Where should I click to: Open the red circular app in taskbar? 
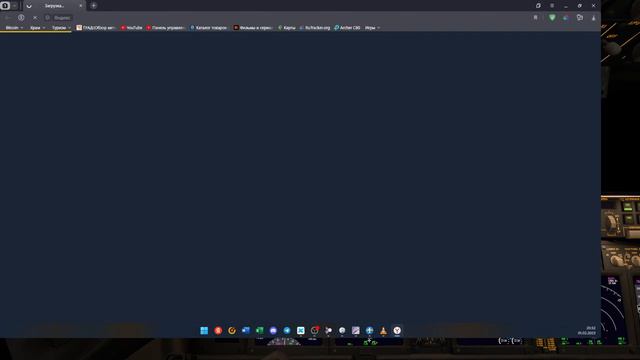click(218, 331)
